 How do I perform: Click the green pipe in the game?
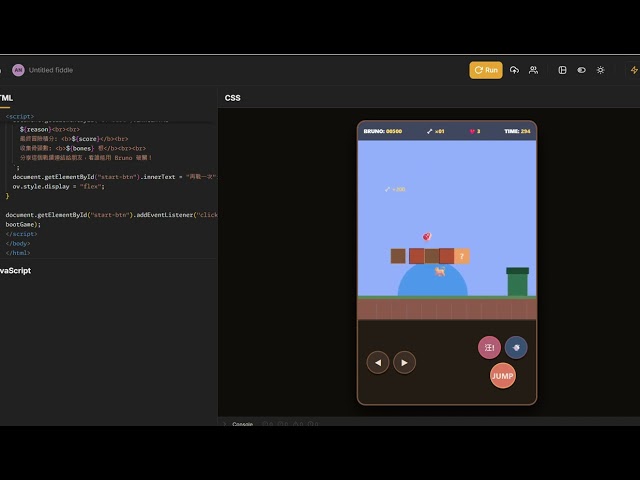(518, 282)
